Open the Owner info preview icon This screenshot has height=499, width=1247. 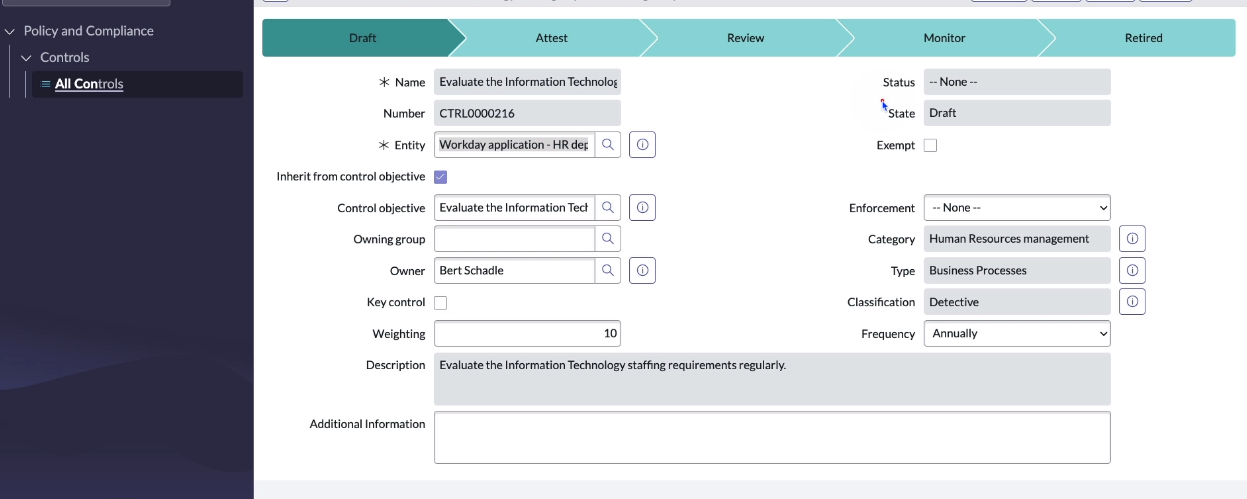pos(642,270)
